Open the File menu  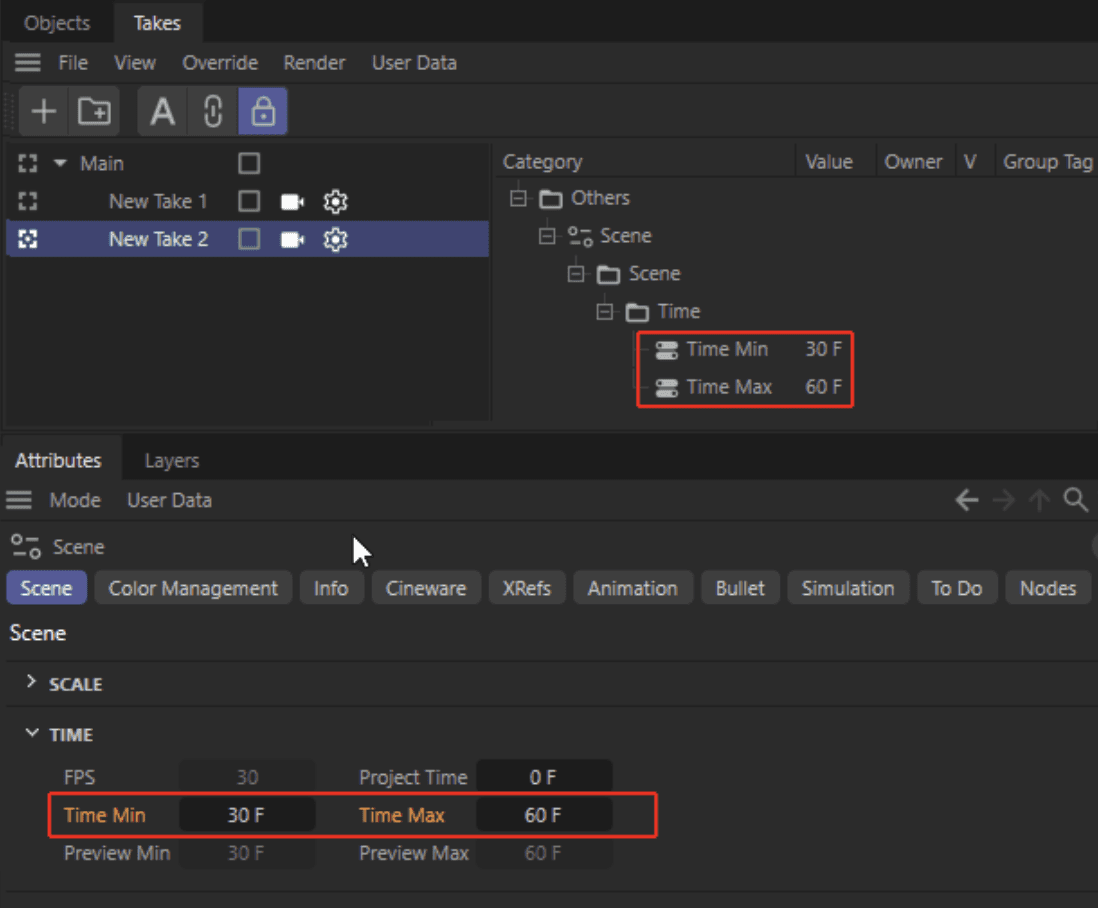[x=73, y=63]
